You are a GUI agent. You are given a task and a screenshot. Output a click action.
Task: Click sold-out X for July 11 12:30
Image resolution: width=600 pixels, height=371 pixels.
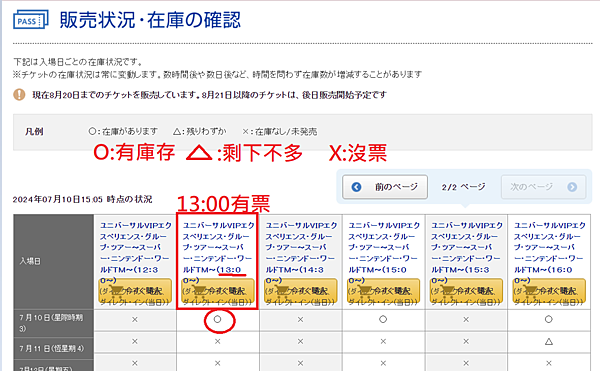click(x=135, y=342)
